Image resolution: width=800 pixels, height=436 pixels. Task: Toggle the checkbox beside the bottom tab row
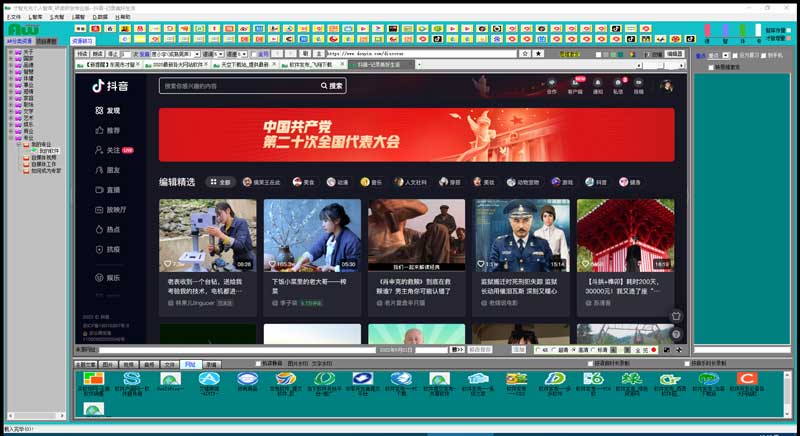pos(258,364)
